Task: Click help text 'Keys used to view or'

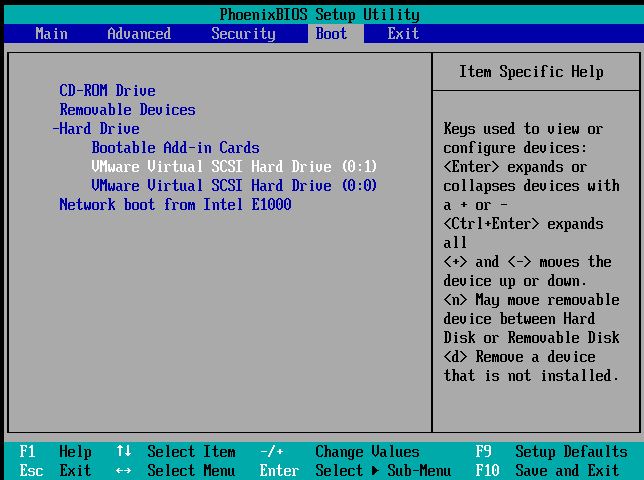Action: point(523,129)
